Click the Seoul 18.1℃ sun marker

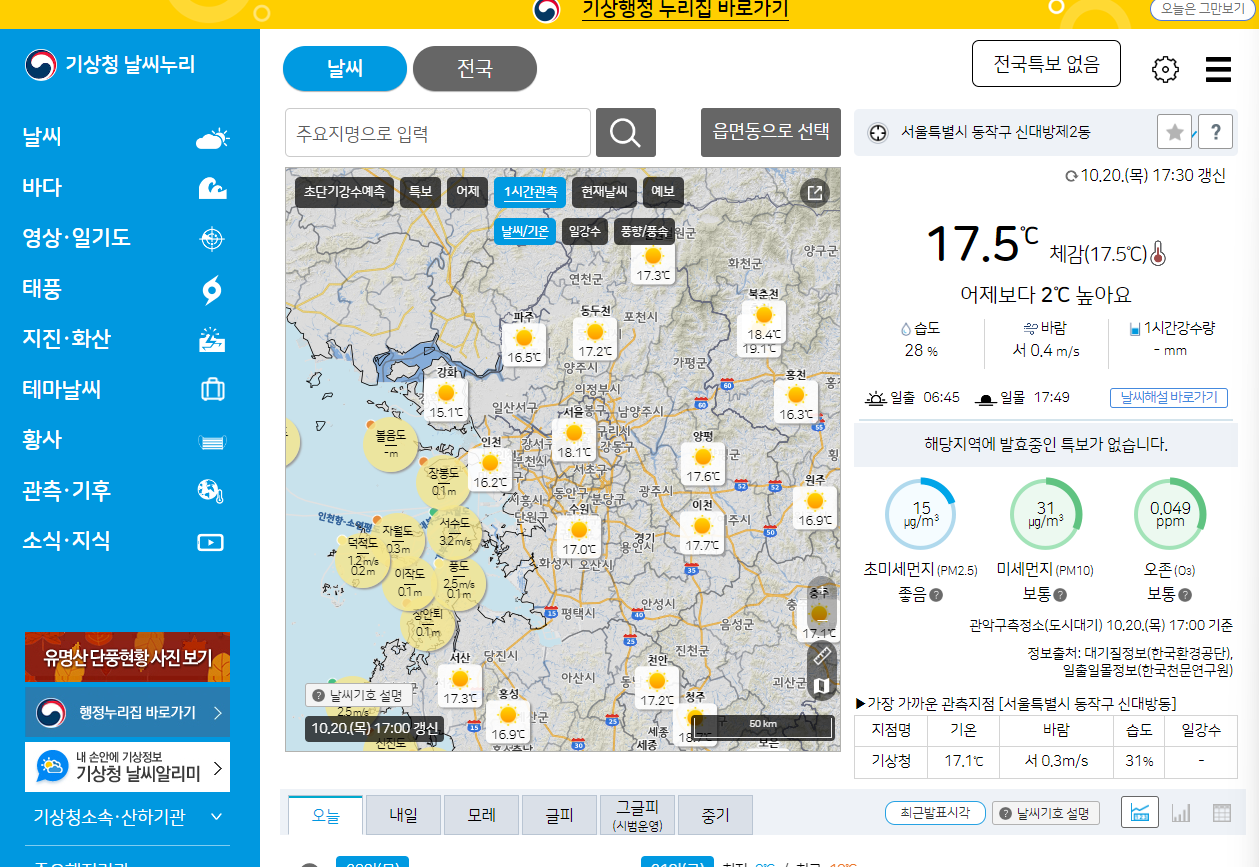point(574,440)
